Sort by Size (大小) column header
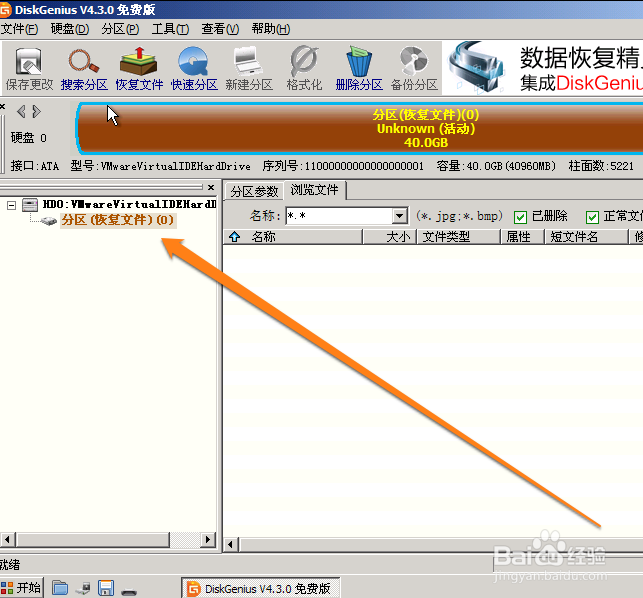Screen dimensions: 643x598 pyautogui.click(x=390, y=237)
